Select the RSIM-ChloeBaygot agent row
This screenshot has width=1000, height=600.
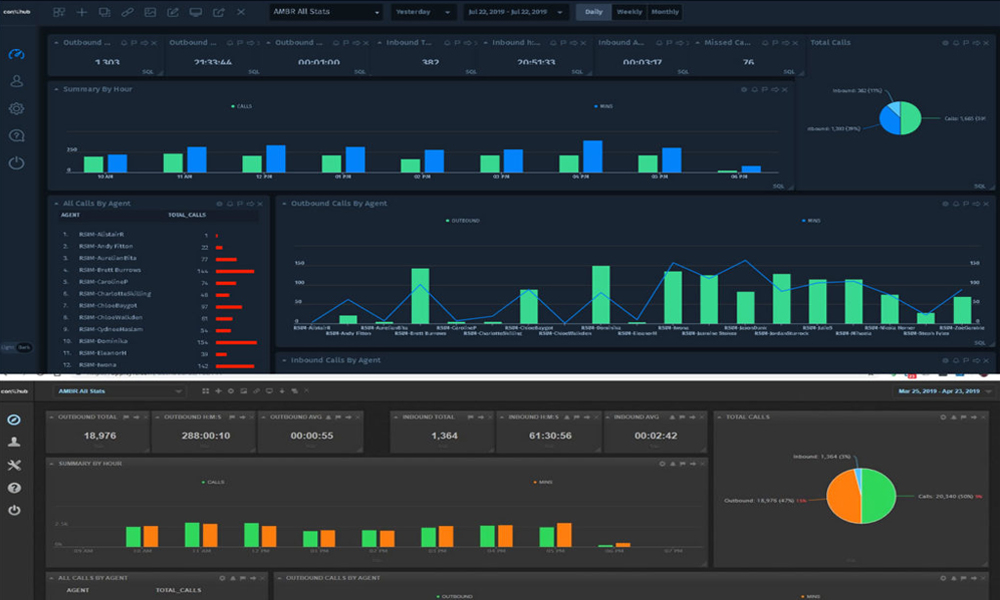(x=159, y=306)
